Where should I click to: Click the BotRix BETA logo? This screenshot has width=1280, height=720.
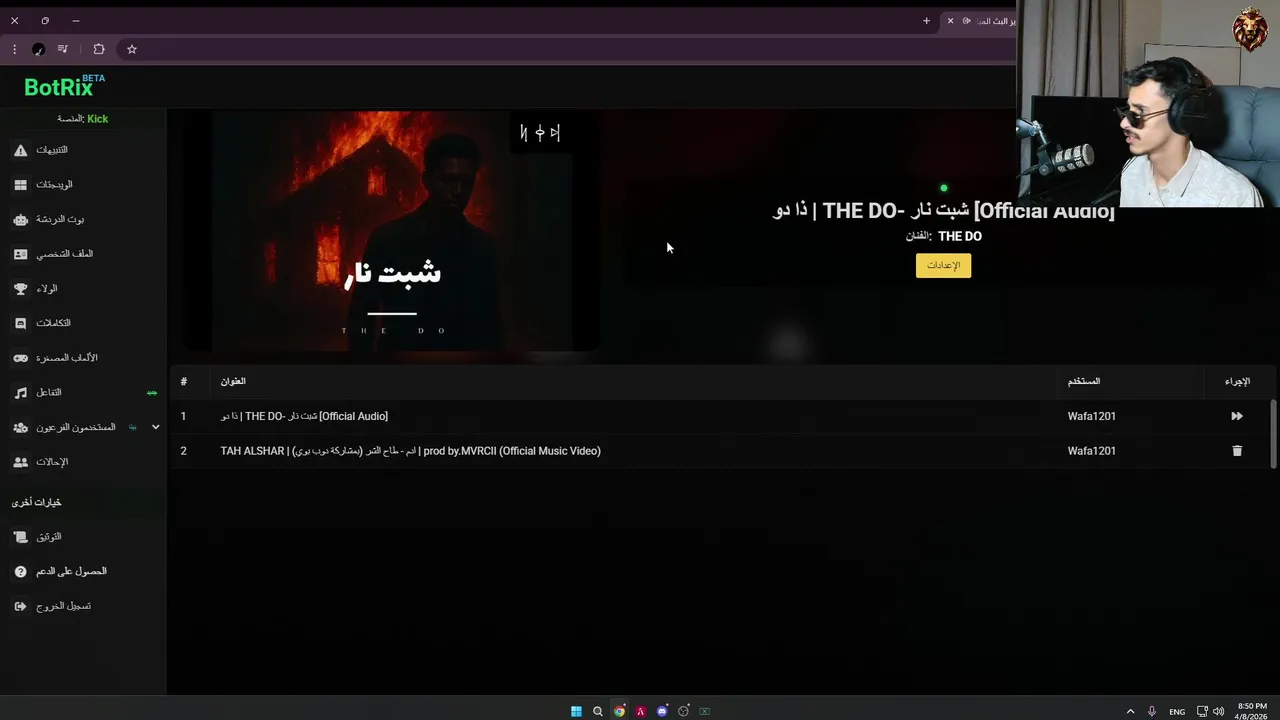(x=64, y=86)
